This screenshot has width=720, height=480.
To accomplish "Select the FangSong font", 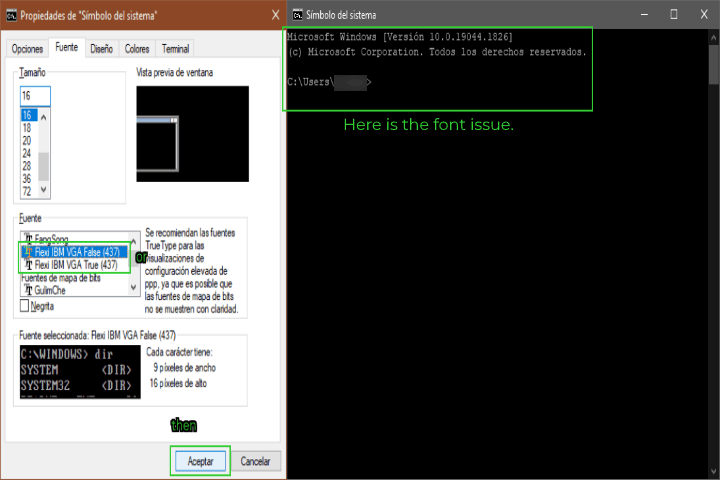I will coord(51,238).
